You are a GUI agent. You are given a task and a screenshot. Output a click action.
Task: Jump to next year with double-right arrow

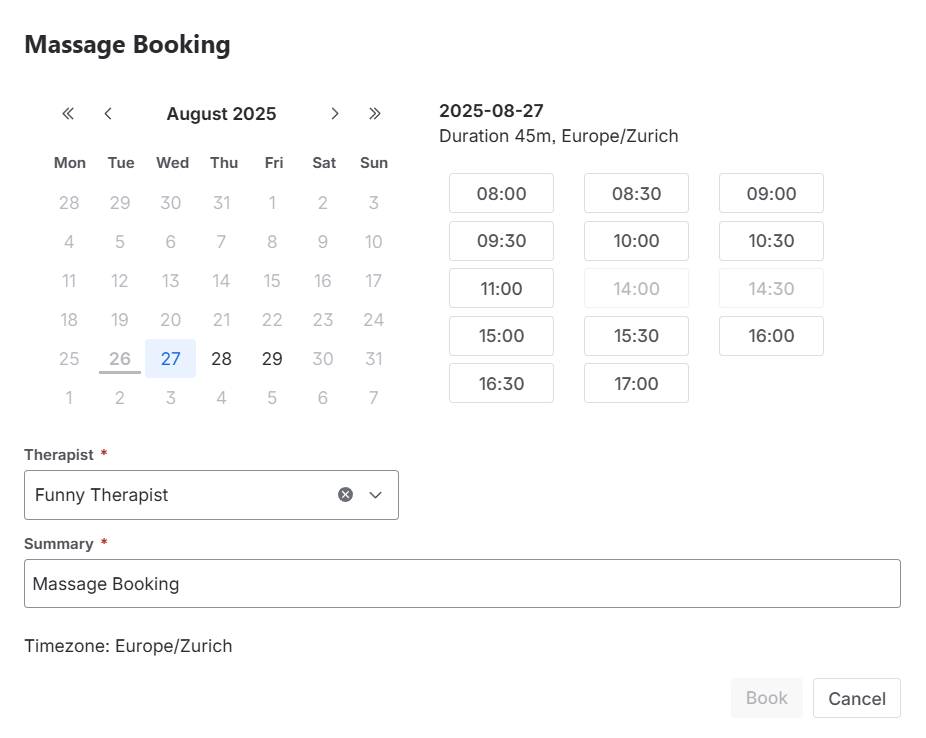pyautogui.click(x=375, y=114)
